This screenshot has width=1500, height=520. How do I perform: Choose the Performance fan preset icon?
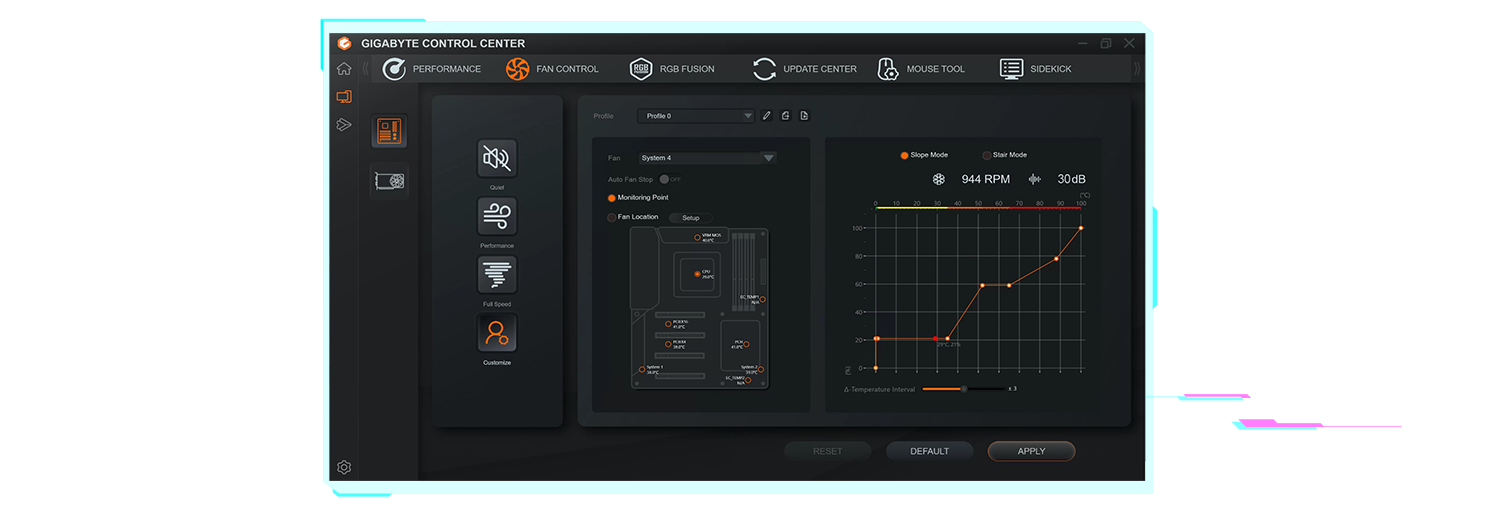pyautogui.click(x=497, y=216)
